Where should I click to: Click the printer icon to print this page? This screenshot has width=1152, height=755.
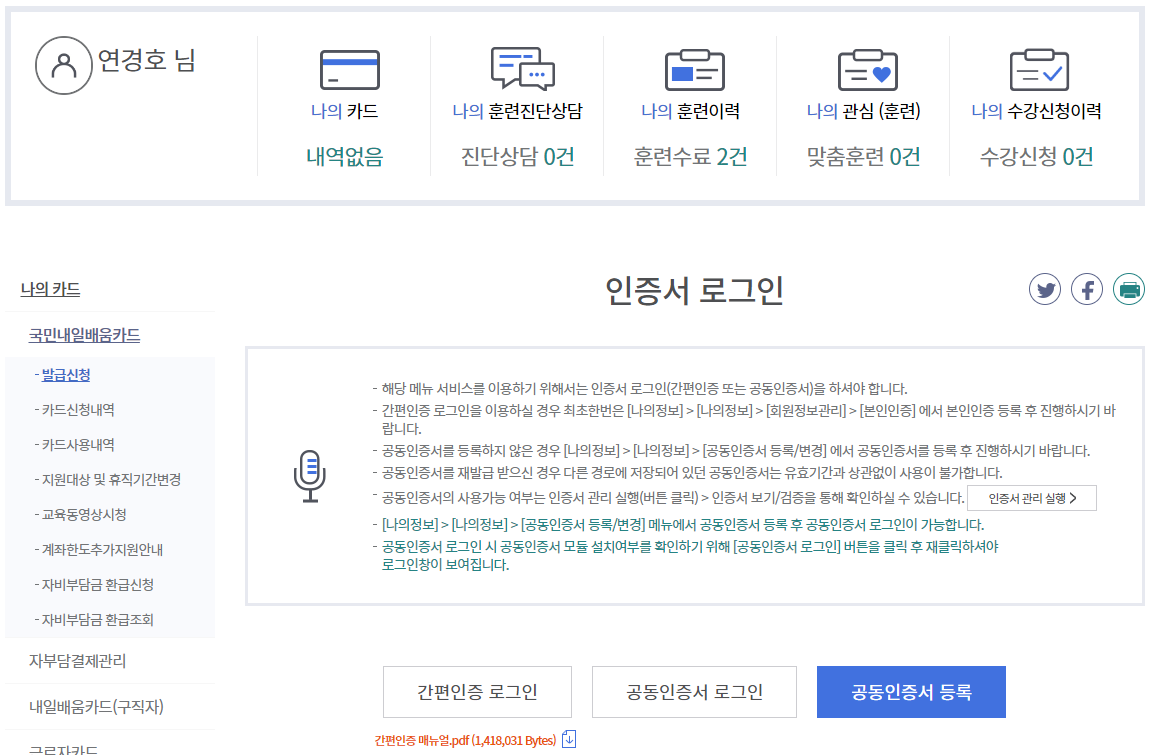pyautogui.click(x=1129, y=289)
